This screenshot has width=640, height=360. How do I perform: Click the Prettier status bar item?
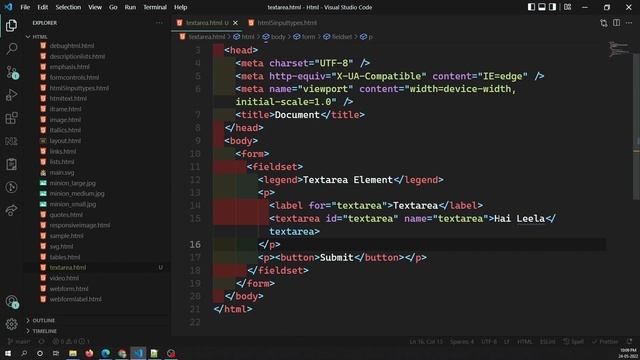[605, 341]
